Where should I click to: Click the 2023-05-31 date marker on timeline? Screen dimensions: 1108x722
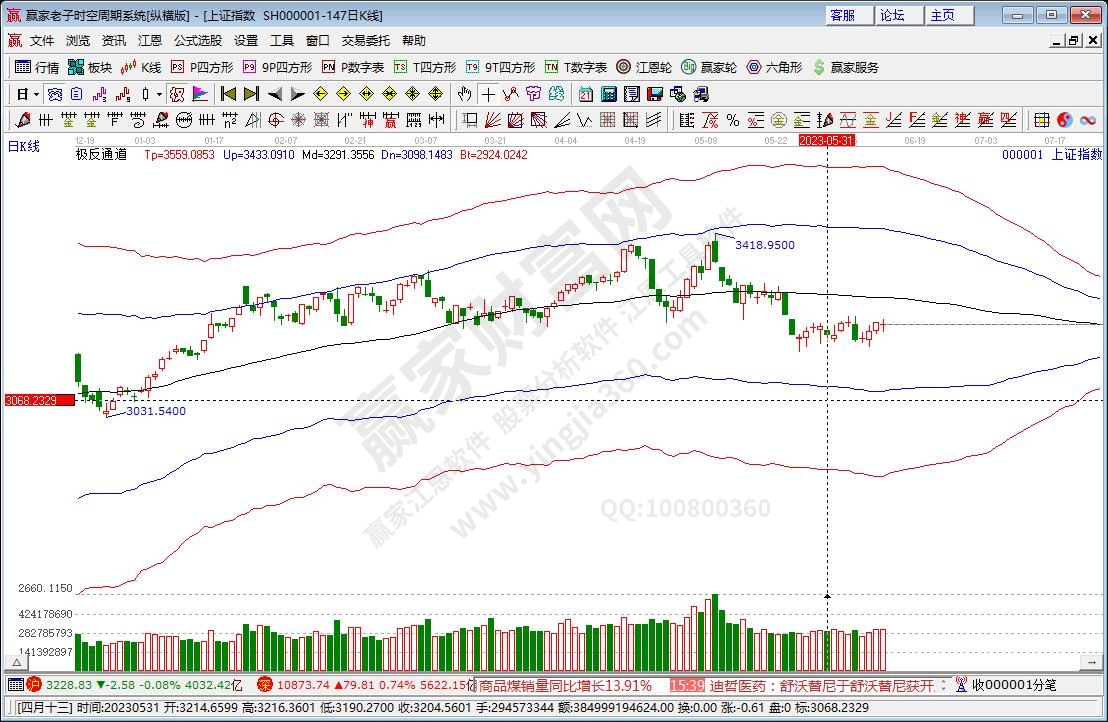(826, 141)
